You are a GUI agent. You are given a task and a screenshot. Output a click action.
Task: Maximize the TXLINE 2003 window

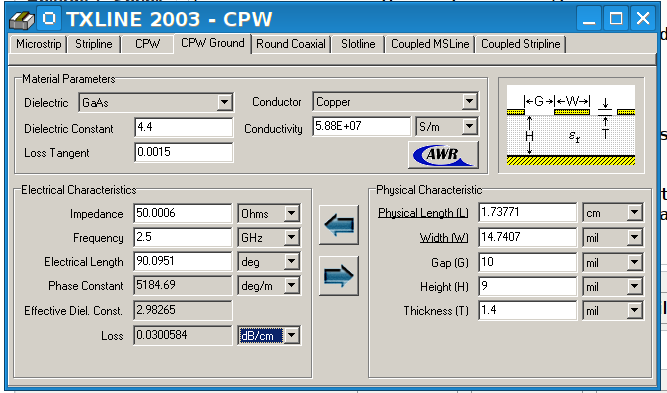616,18
